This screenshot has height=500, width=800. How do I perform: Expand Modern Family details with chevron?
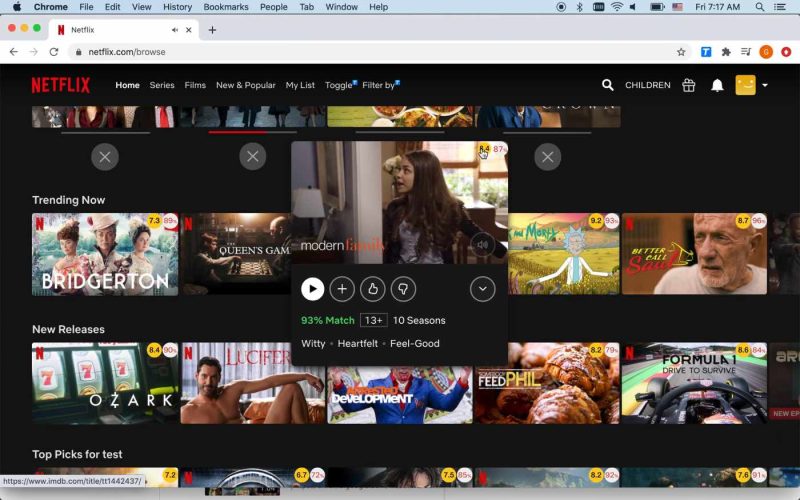pos(482,289)
